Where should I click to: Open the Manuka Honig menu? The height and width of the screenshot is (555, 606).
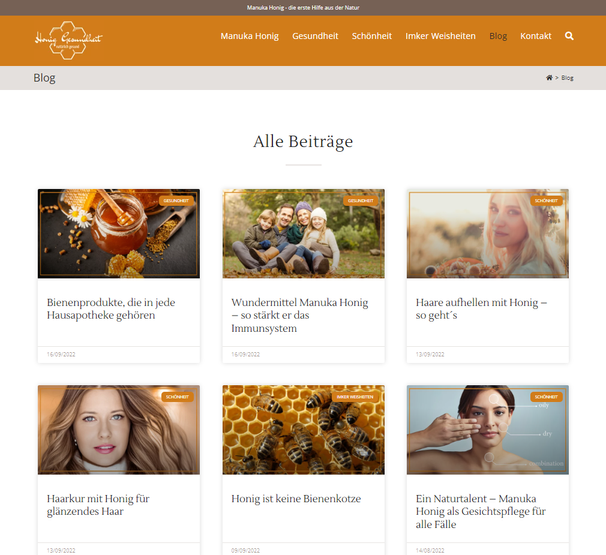point(249,36)
